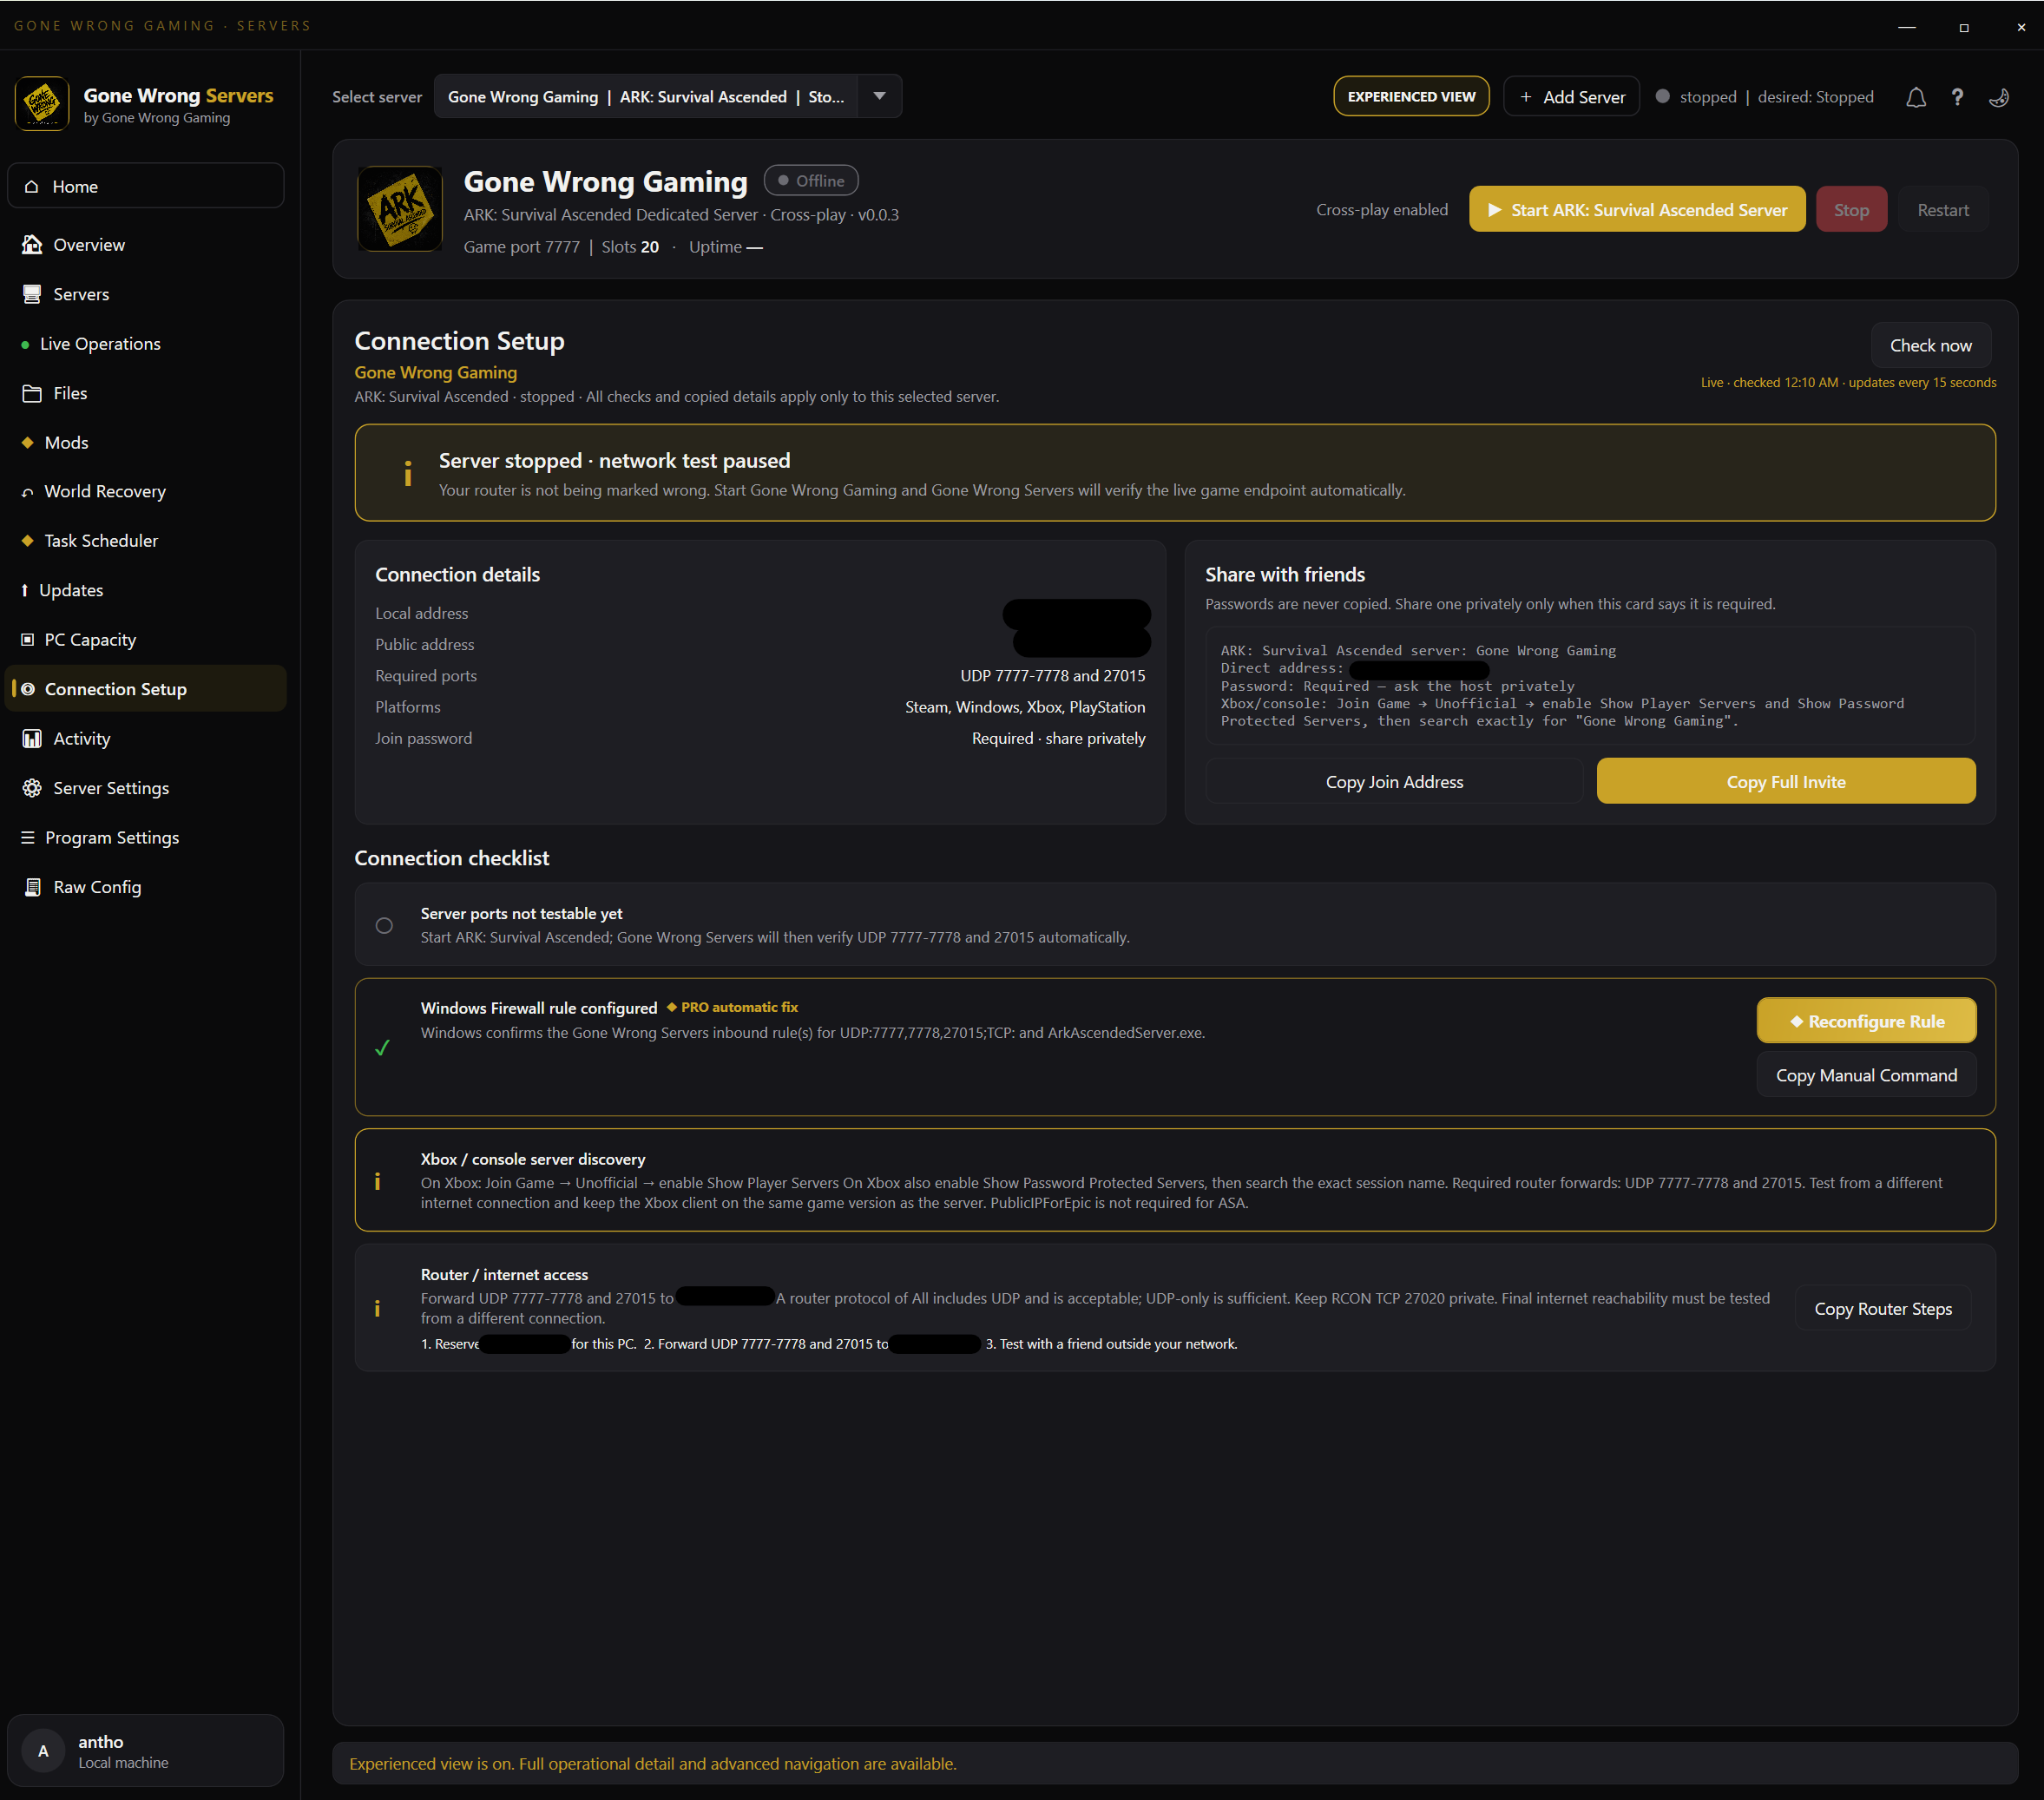2044x1800 pixels.
Task: Click Copy Manual Command
Action: coord(1866,1075)
